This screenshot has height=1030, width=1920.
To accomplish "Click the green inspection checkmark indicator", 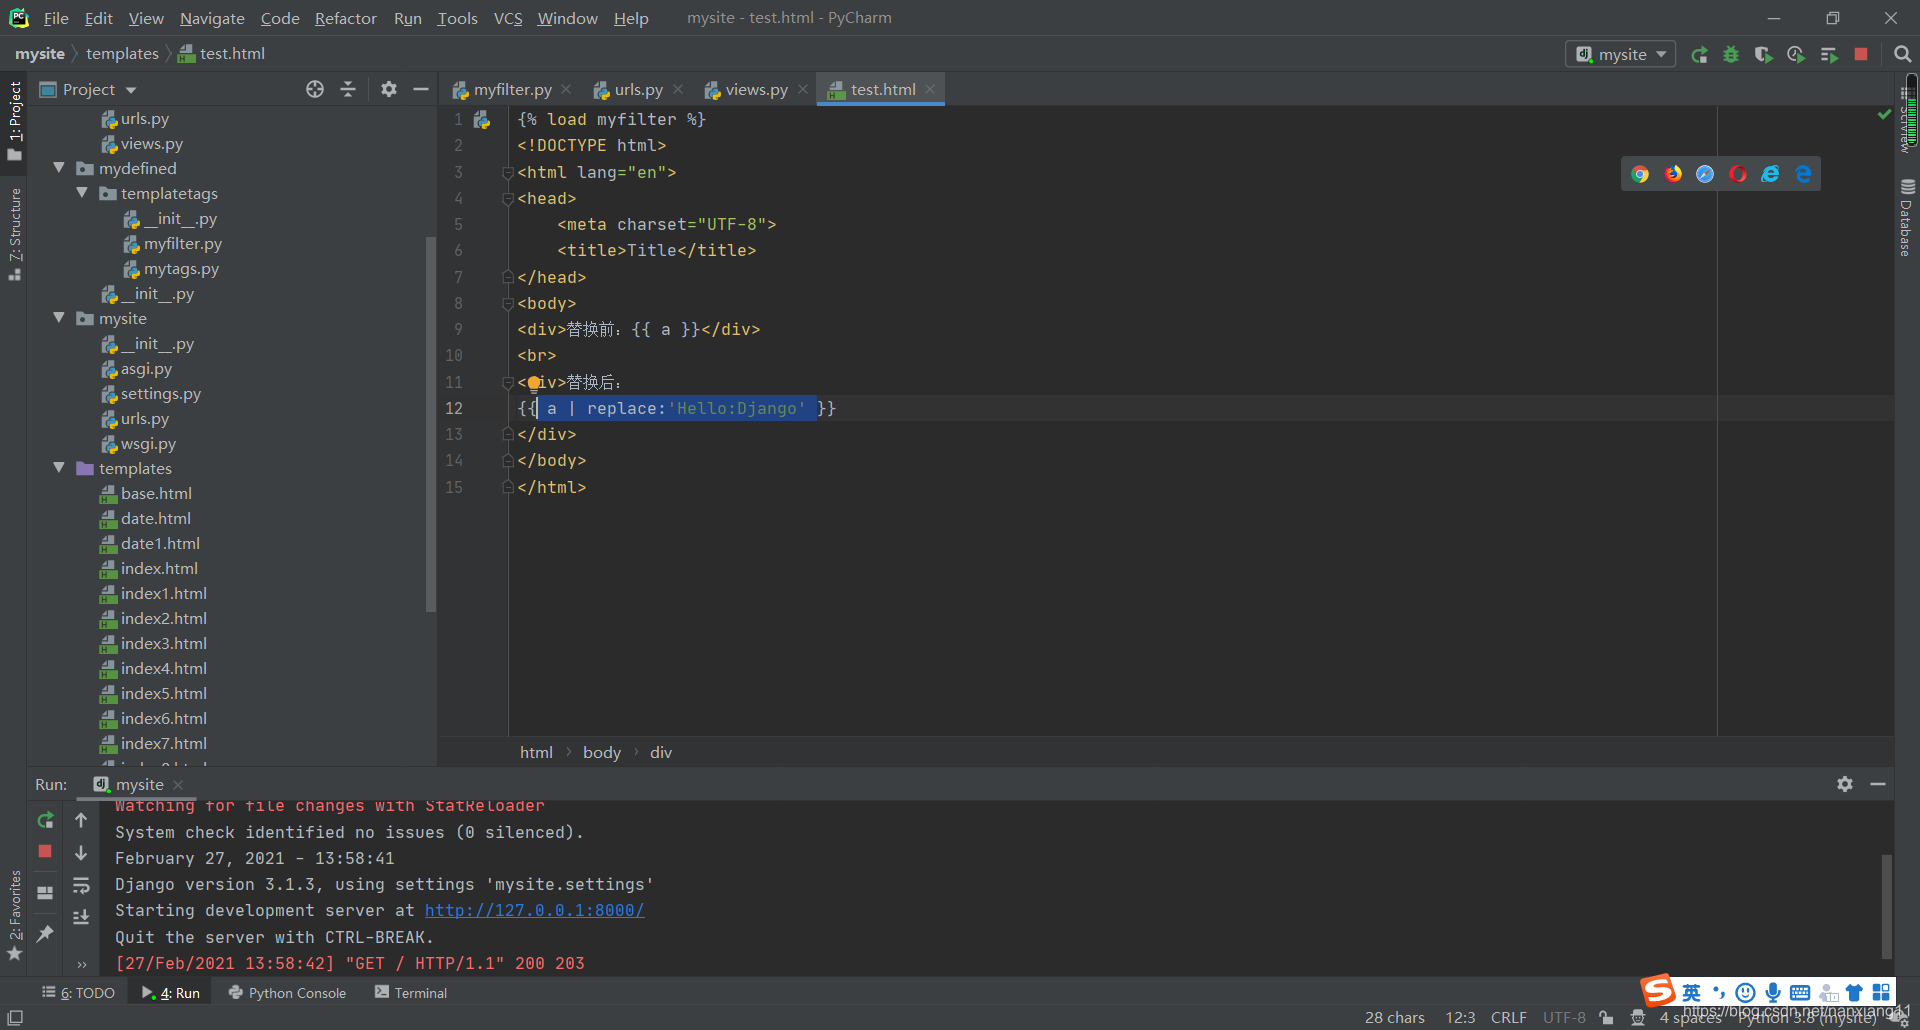I will pos(1884,115).
